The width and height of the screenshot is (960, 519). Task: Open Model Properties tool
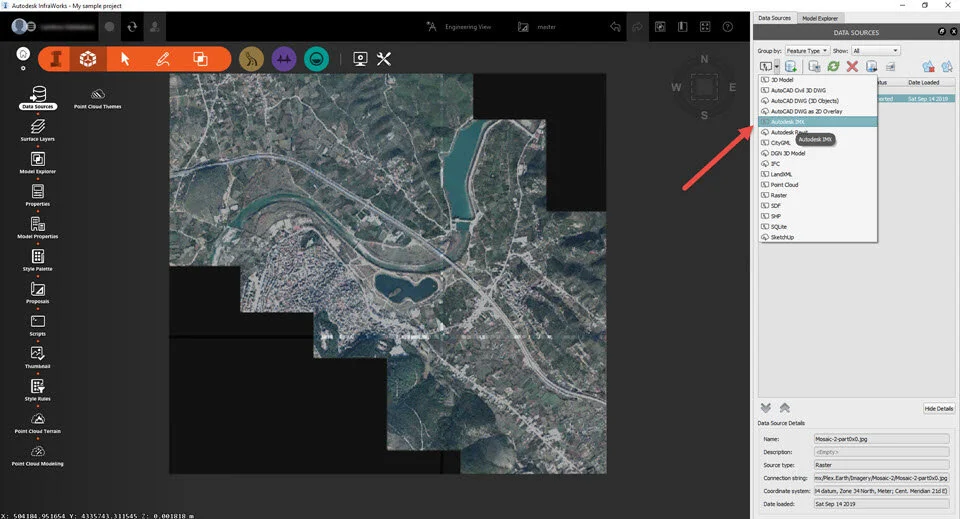[x=37, y=227]
